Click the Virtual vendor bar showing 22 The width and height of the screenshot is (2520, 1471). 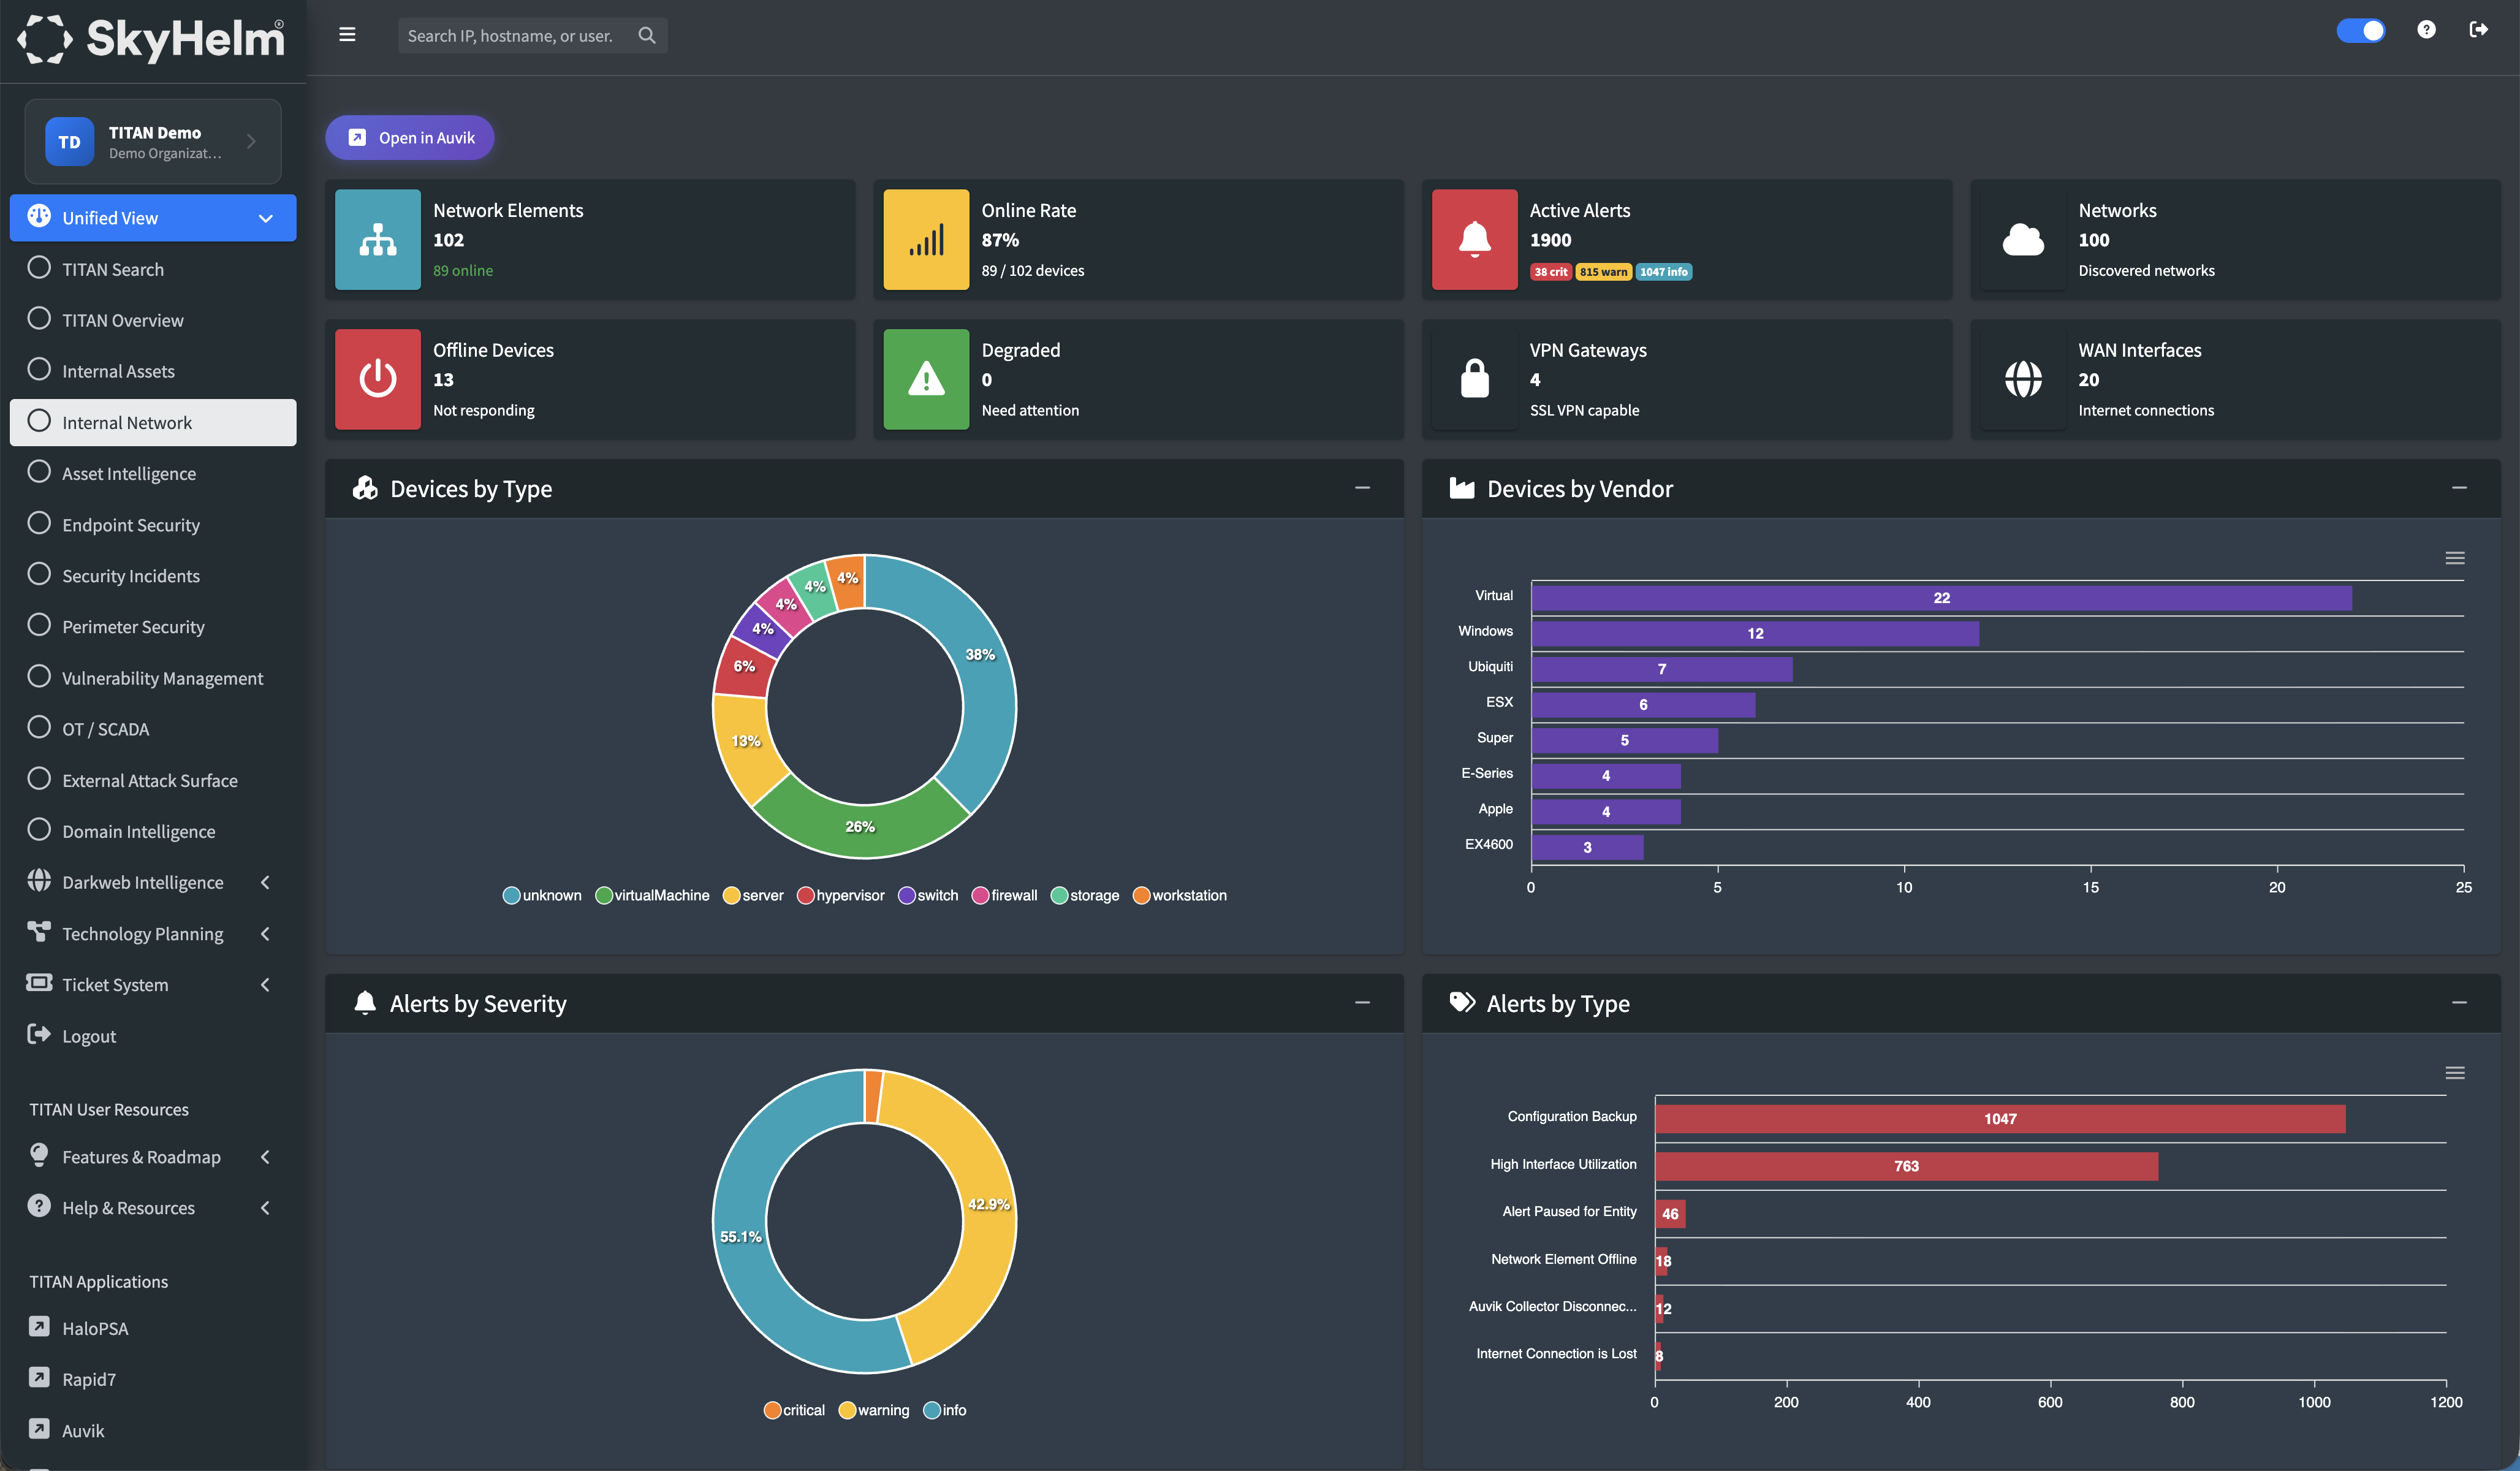tap(1941, 598)
